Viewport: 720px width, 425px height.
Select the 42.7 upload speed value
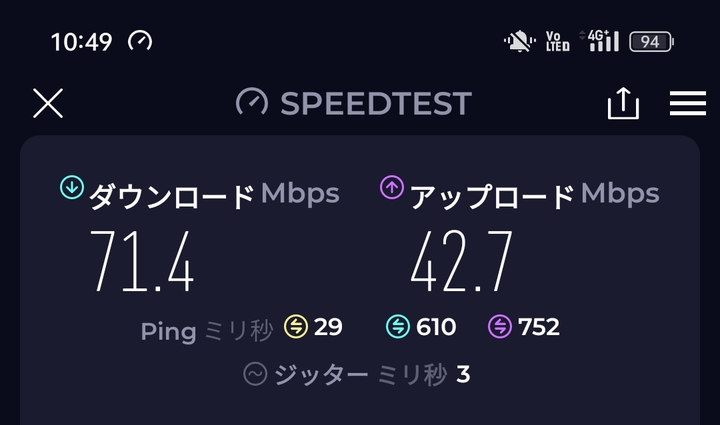point(462,260)
